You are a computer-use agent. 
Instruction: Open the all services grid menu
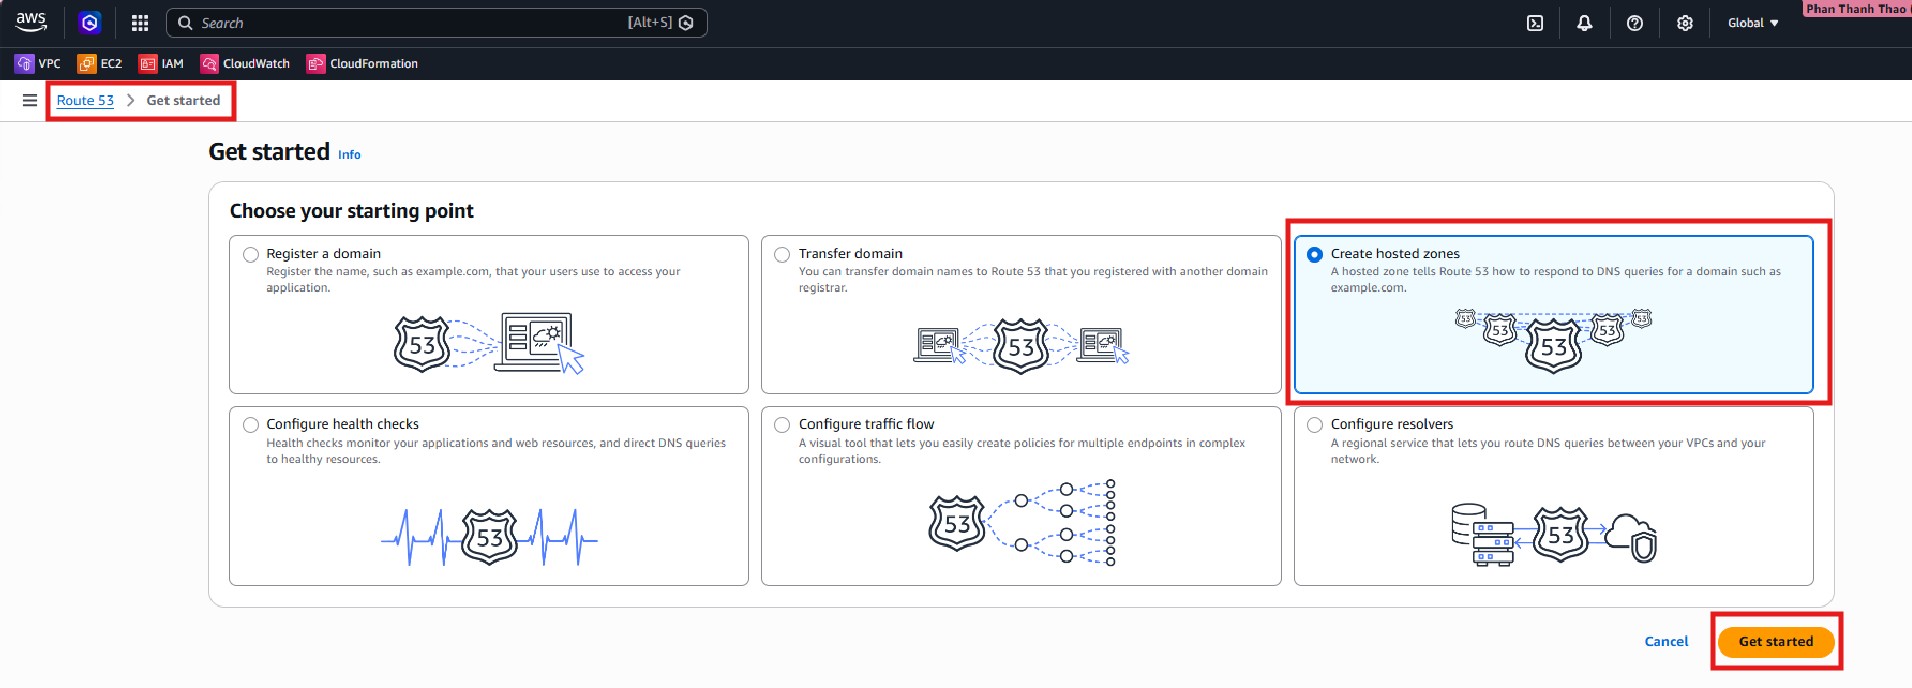coord(140,23)
